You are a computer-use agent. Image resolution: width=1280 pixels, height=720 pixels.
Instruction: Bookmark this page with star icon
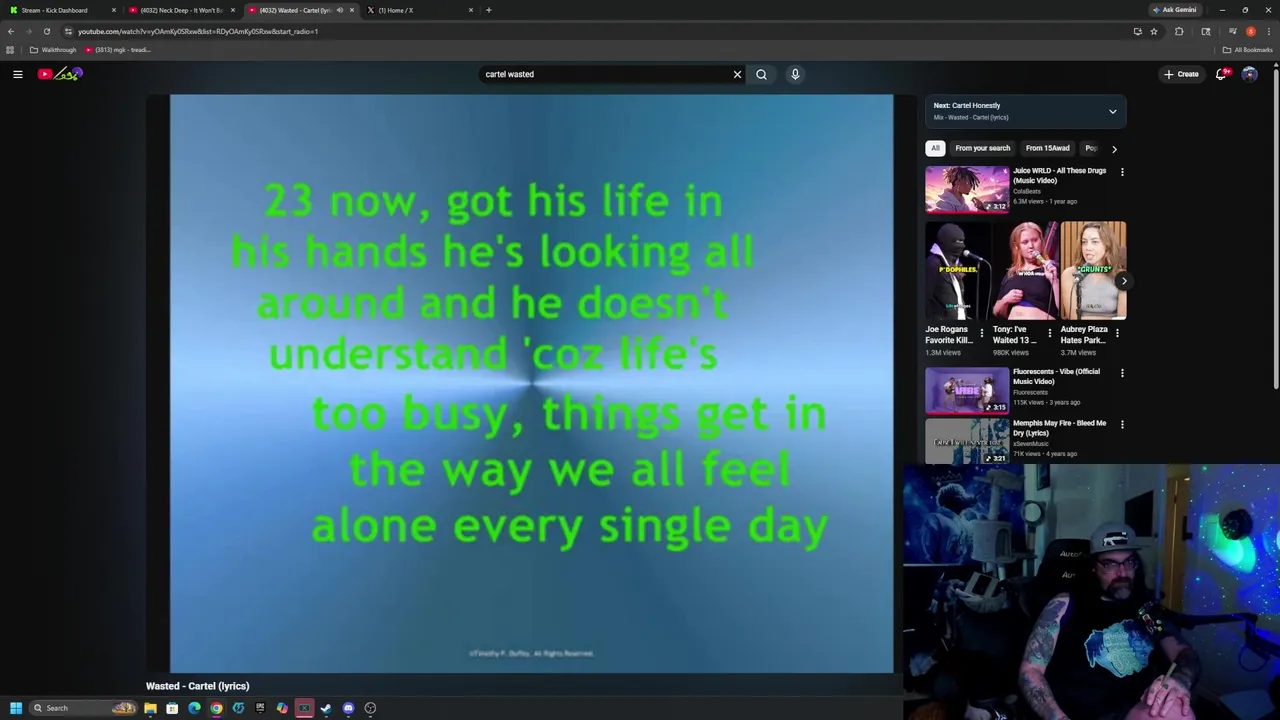point(1154,31)
